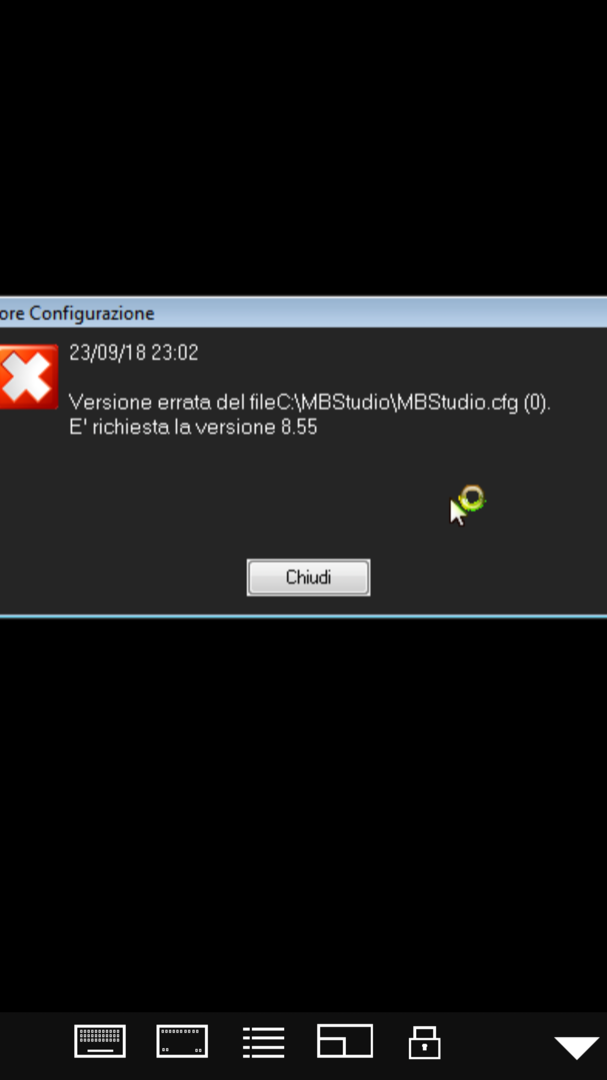Image resolution: width=607 pixels, height=1080 pixels.
Task: Click the 23/09/18 23:02 timestamp
Action: coord(134,353)
